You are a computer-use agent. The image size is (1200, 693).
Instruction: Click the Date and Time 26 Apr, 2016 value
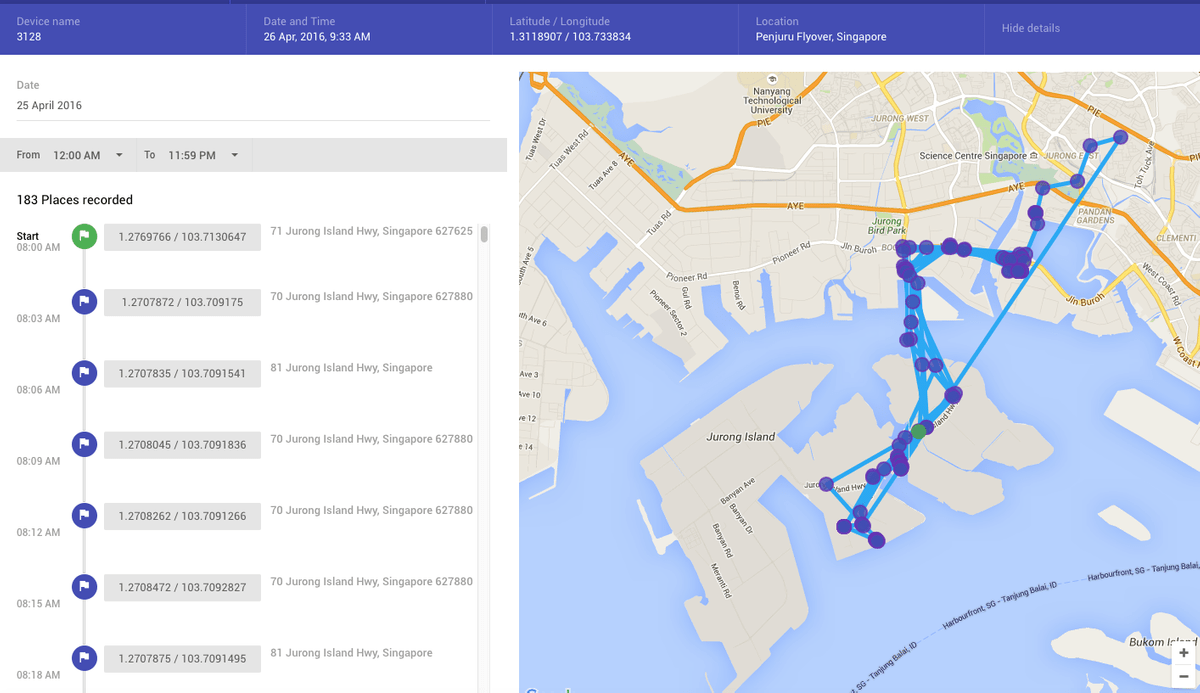[317, 37]
